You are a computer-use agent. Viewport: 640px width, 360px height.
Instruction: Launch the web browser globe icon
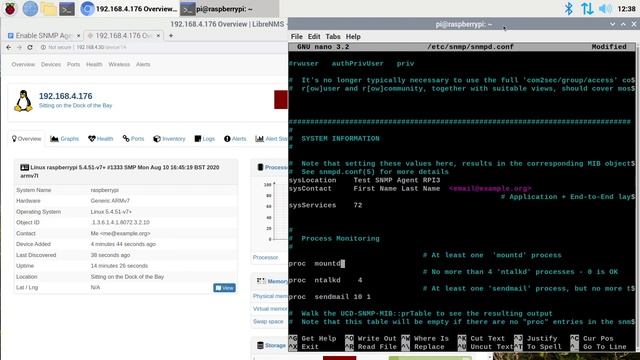click(30, 8)
